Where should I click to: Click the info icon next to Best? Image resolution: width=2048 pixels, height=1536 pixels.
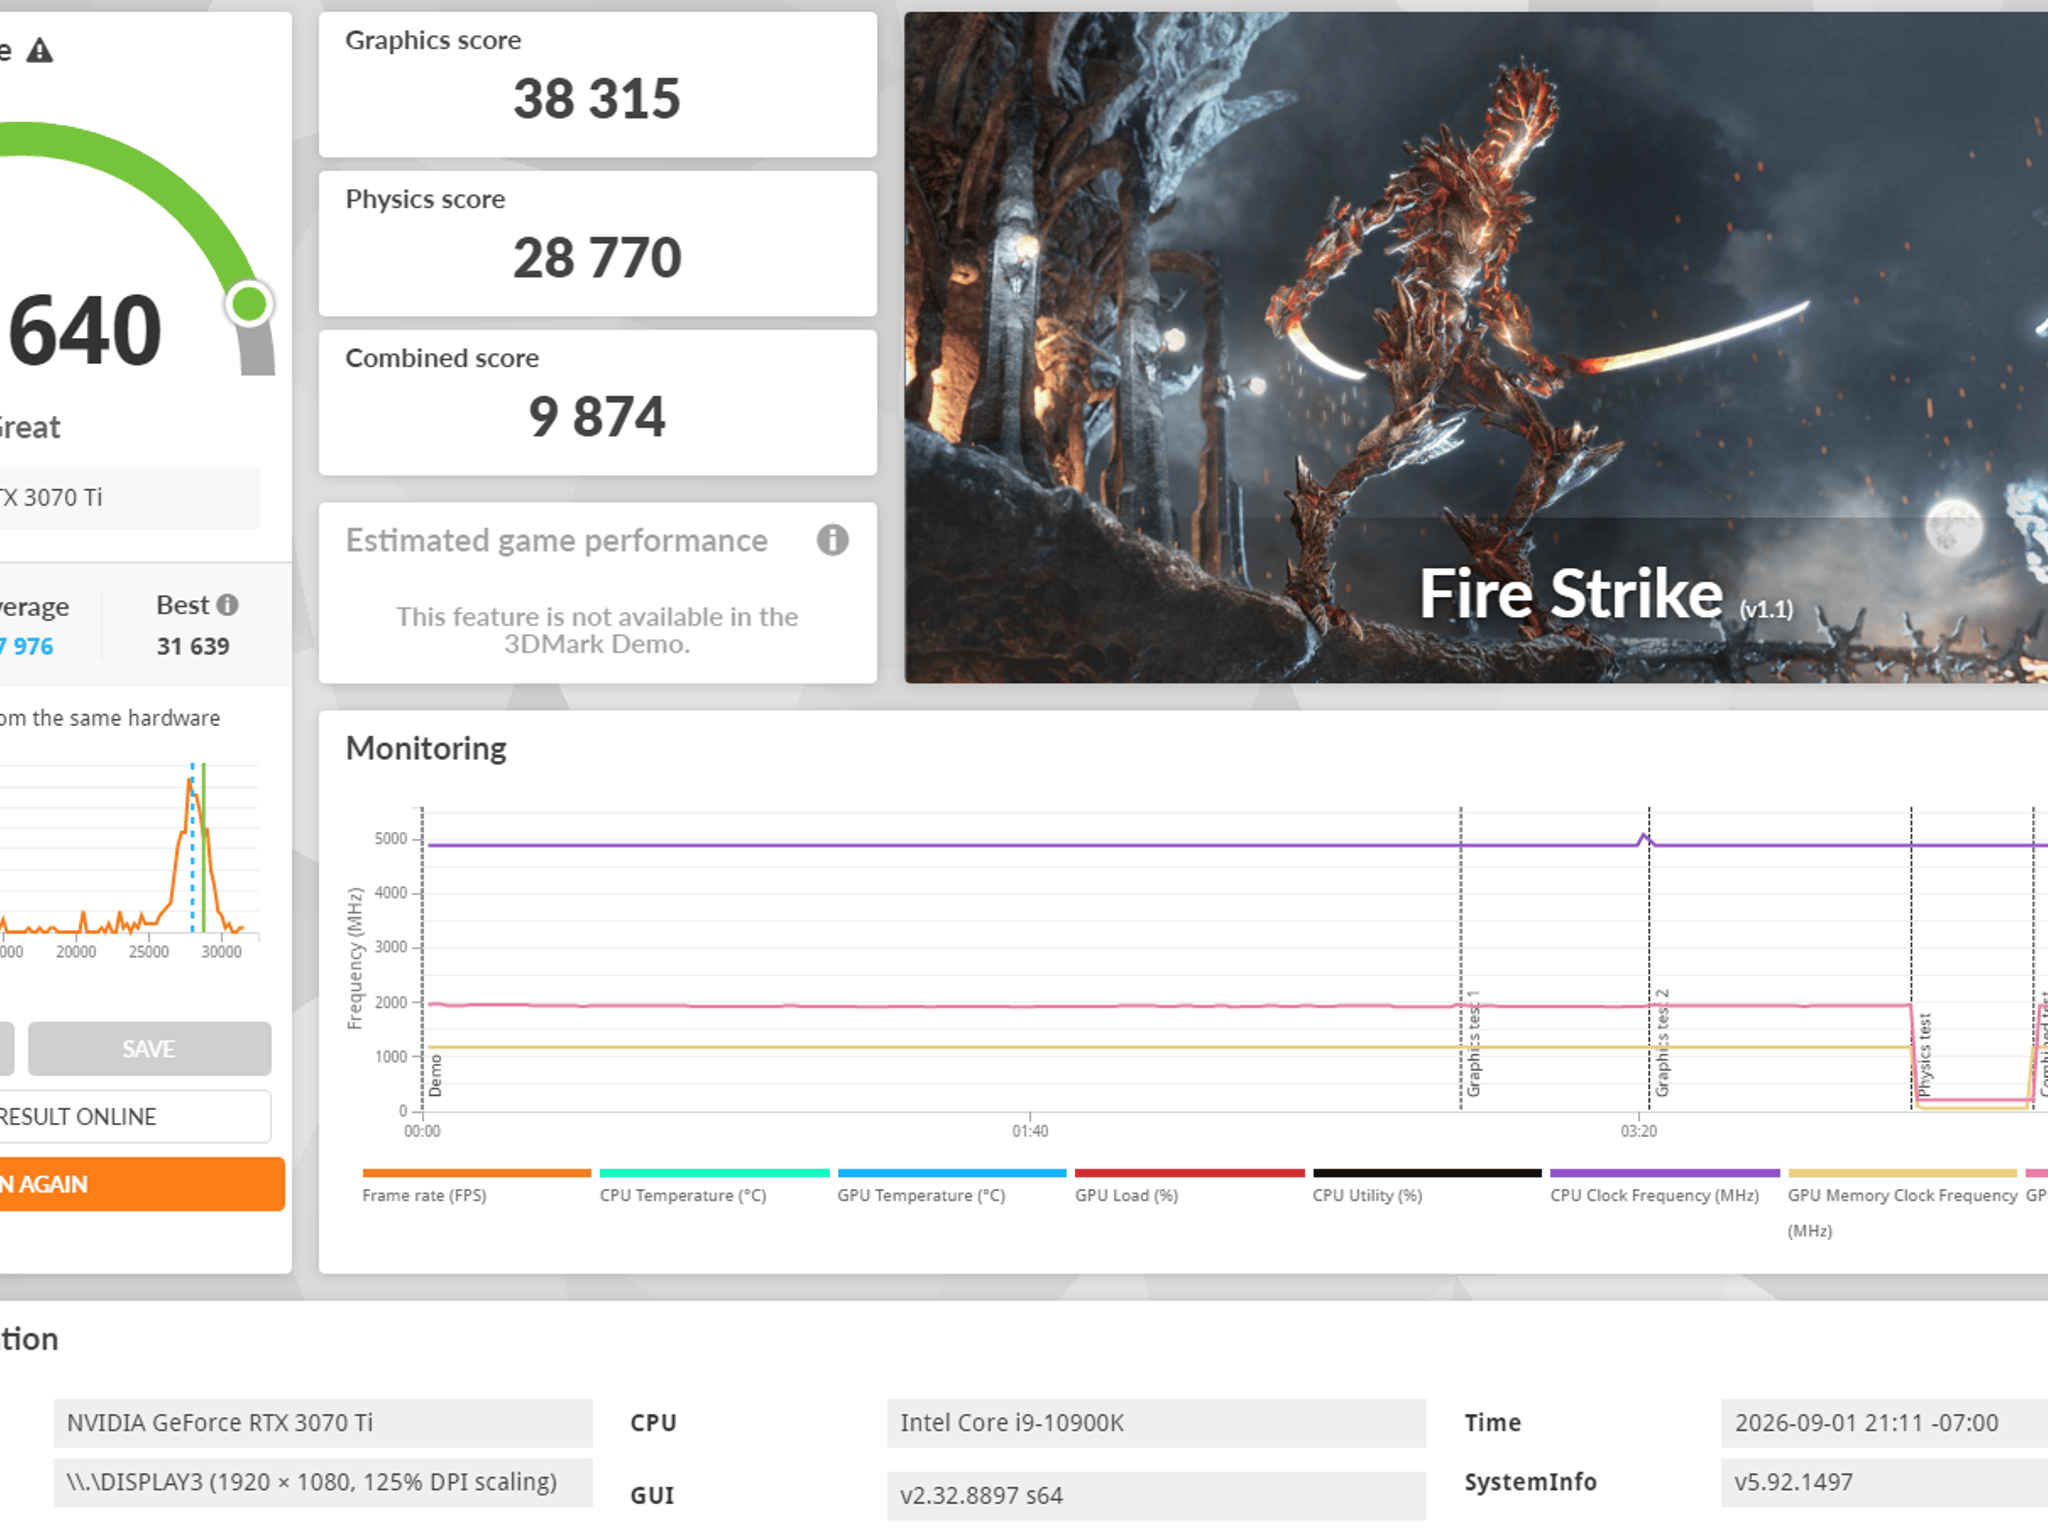(x=228, y=605)
